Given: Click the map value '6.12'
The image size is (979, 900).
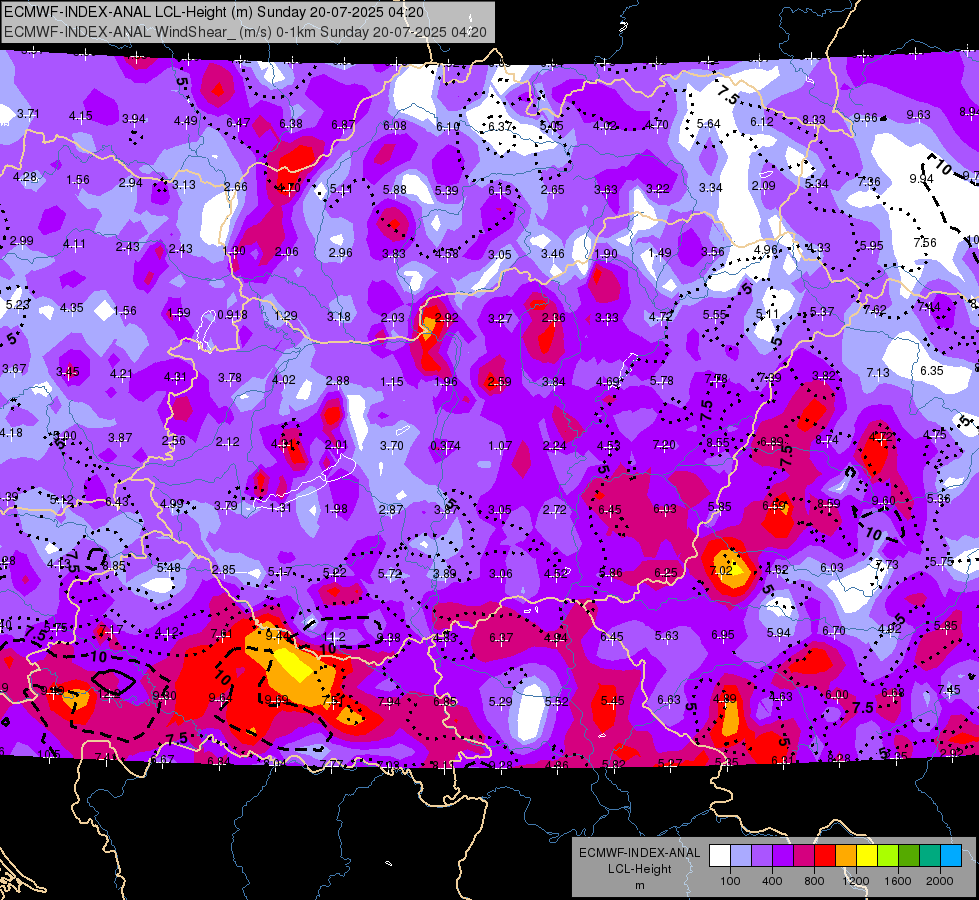Looking at the screenshot, I should (762, 122).
